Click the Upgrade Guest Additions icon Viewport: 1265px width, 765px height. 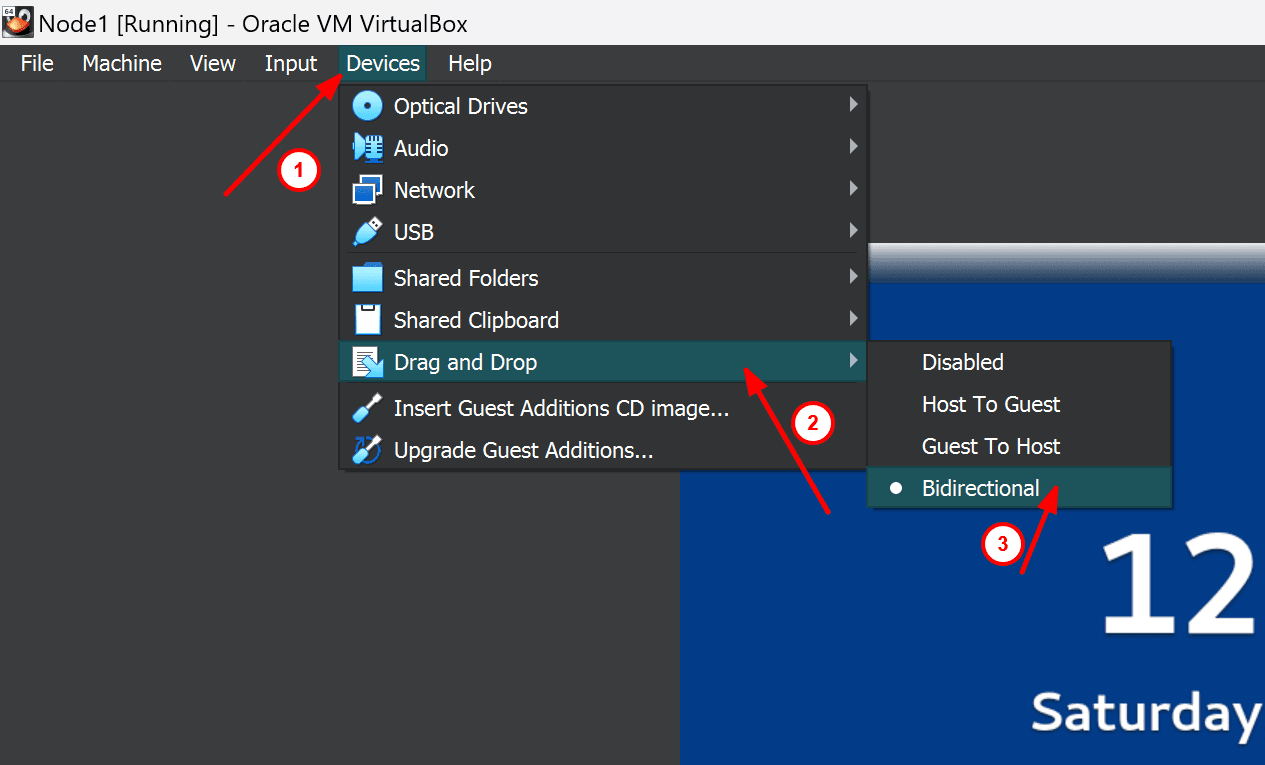(367, 450)
